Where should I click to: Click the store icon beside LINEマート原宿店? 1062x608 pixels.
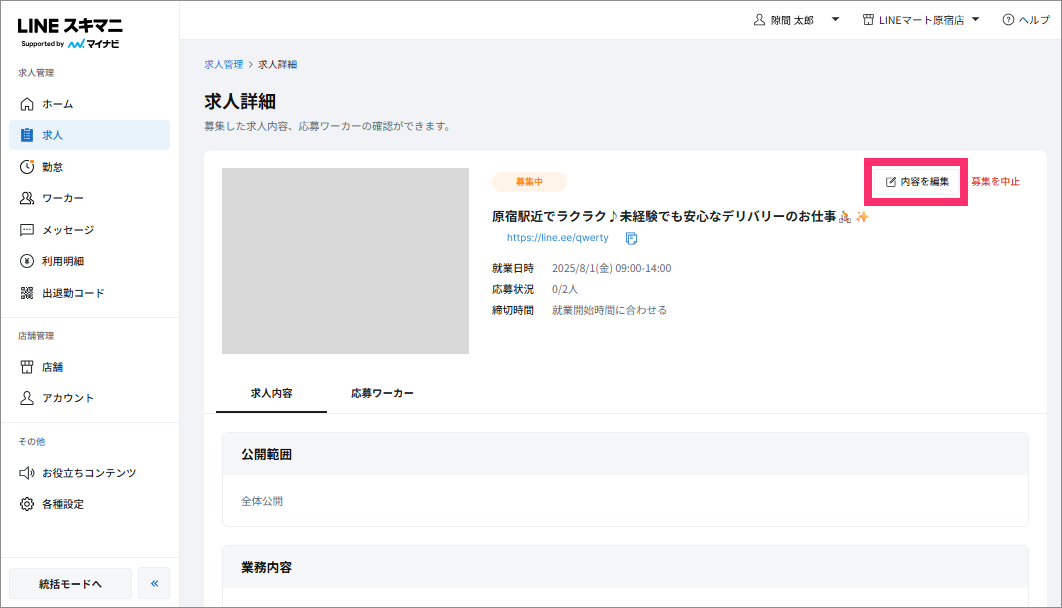tap(868, 20)
